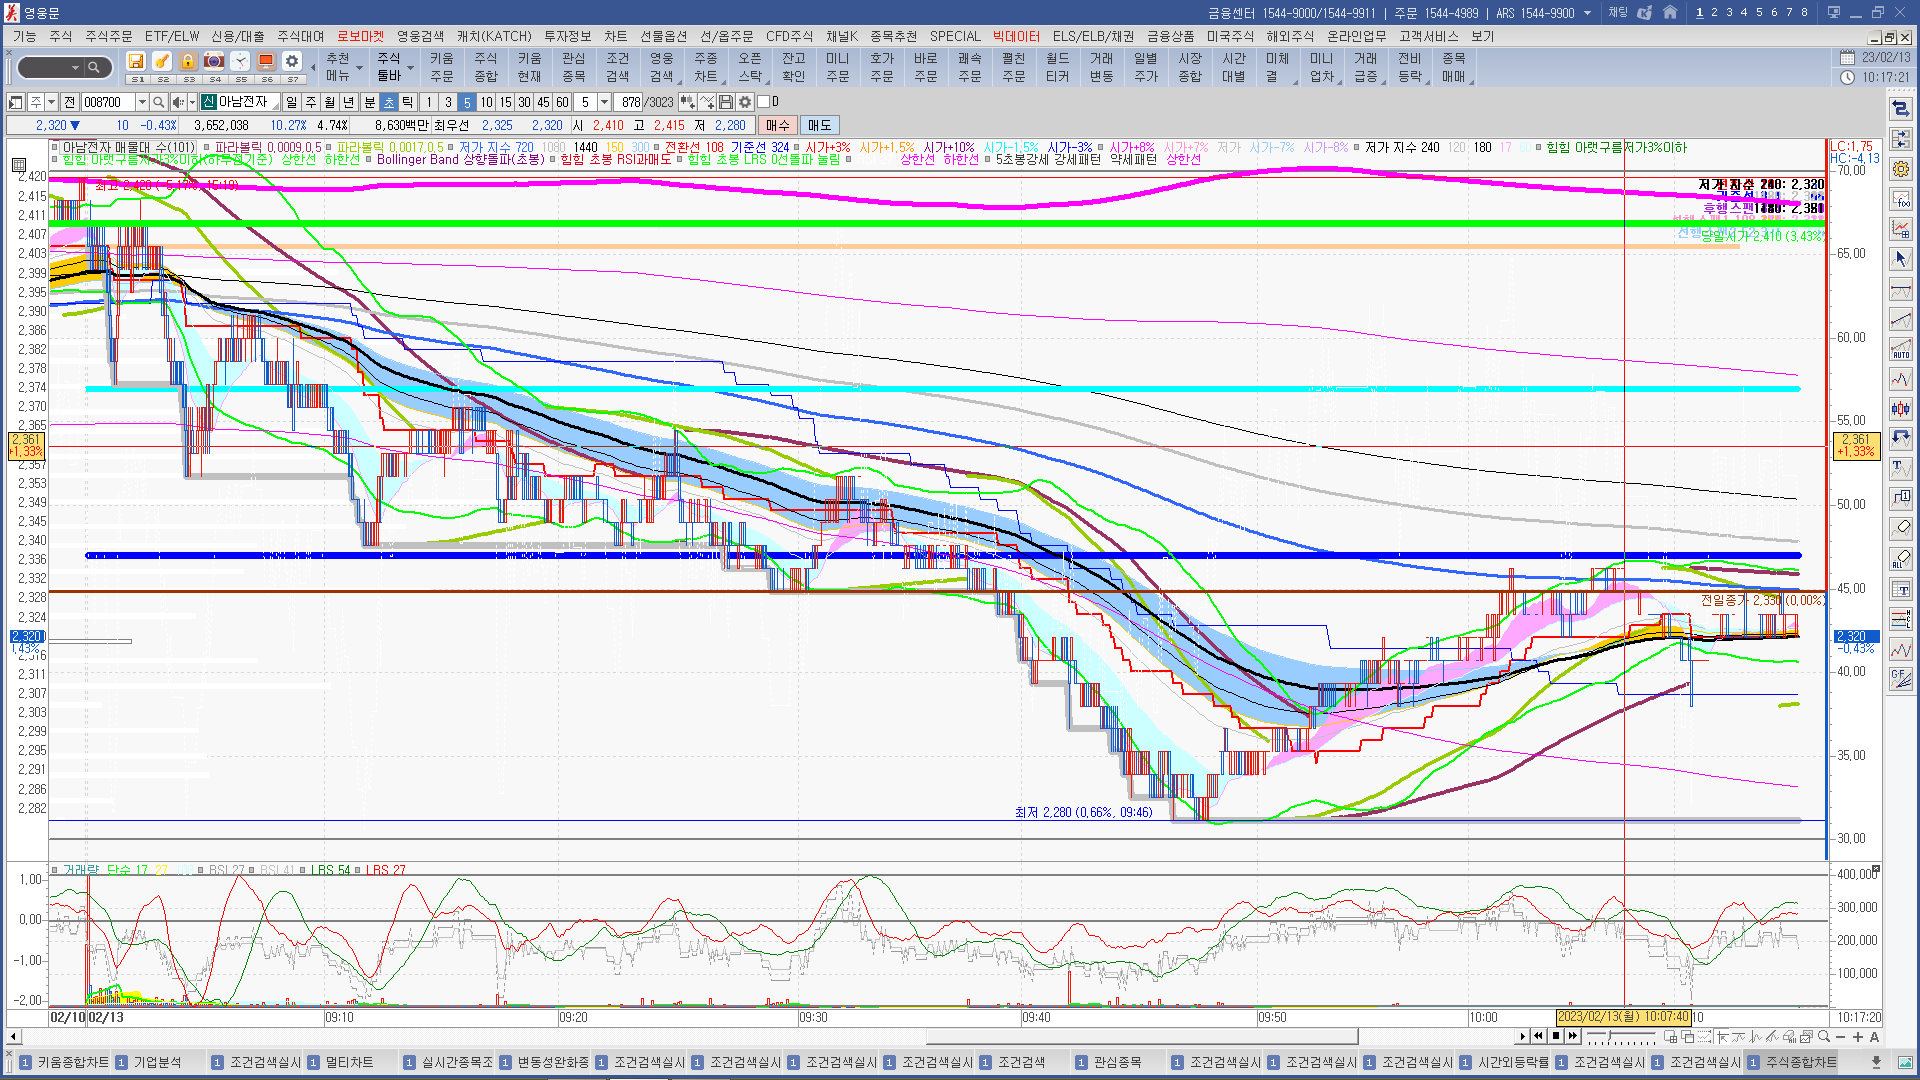Toggle the D checkbox in the chart toolbar
This screenshot has width=1920, height=1080.
pyautogui.click(x=764, y=102)
